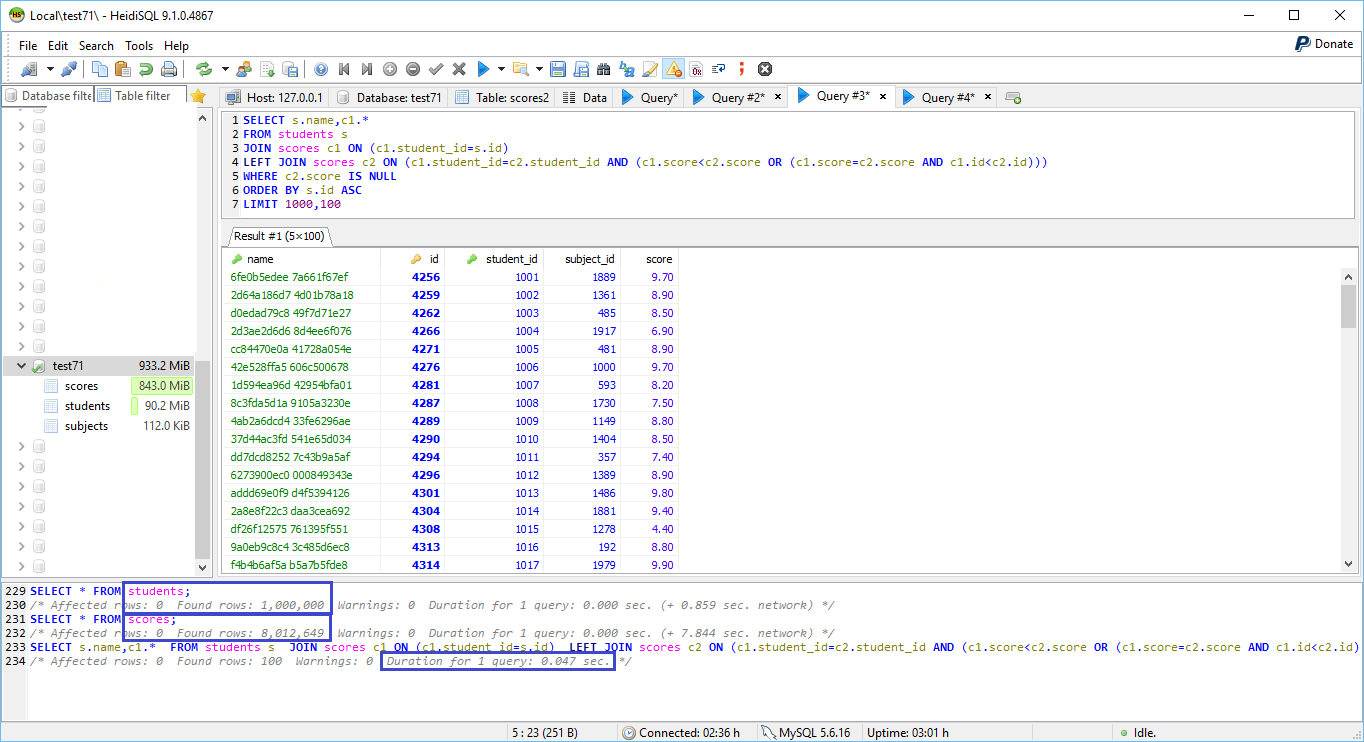Click the Copy icon in toolbar
This screenshot has height=742, width=1364.
tap(100, 69)
